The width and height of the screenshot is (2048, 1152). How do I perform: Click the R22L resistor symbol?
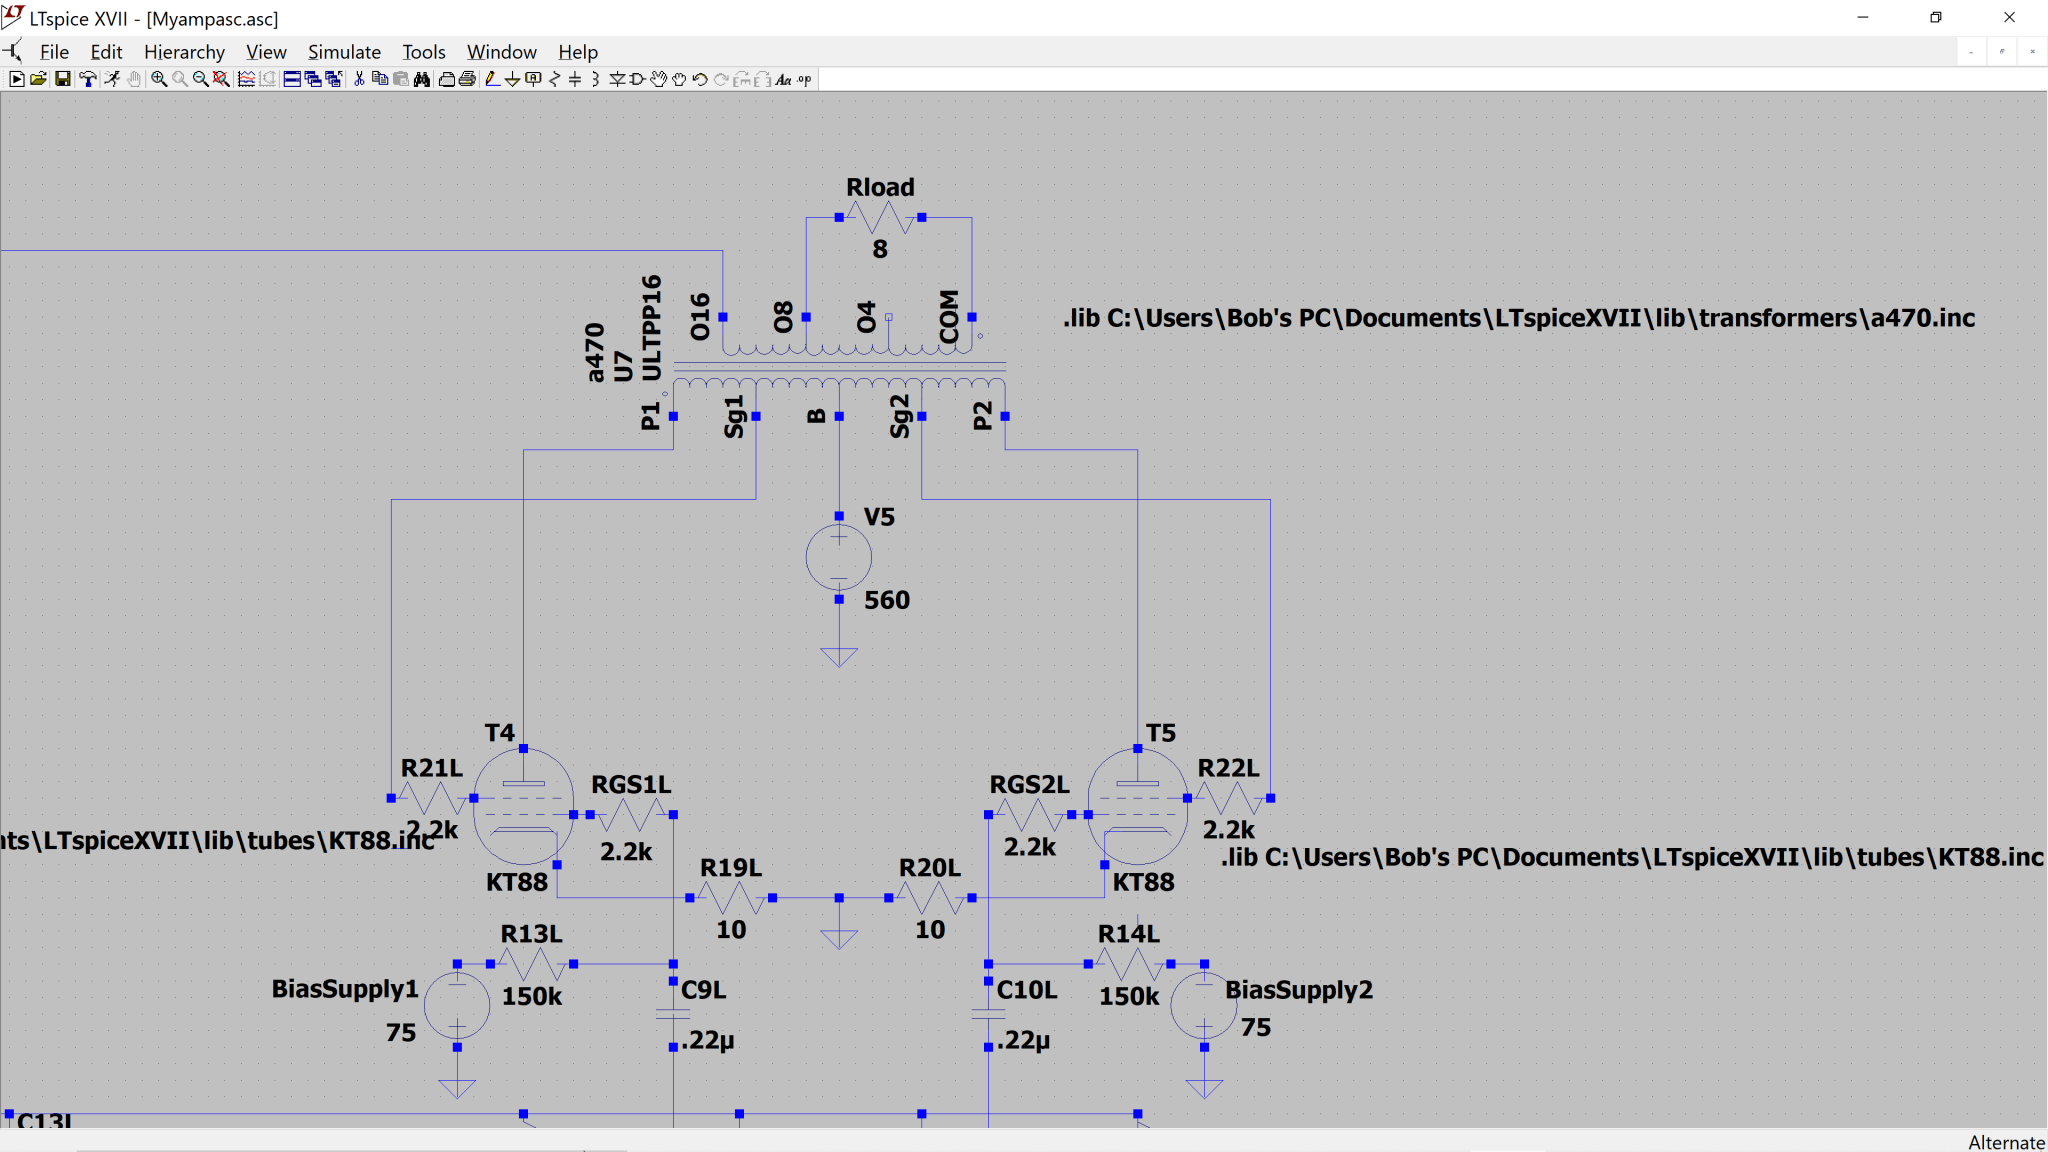(1229, 798)
